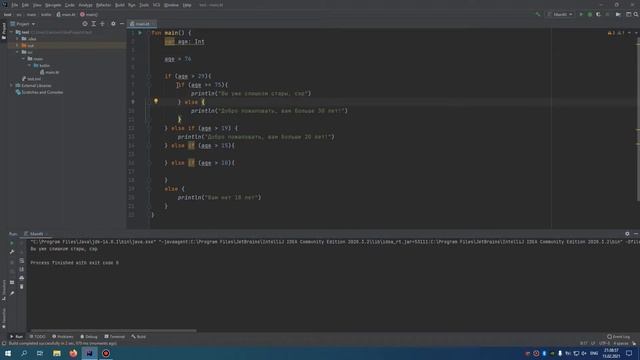Select the out folder in project tree
Viewport: 640px width, 360px height.
click(x=28, y=45)
